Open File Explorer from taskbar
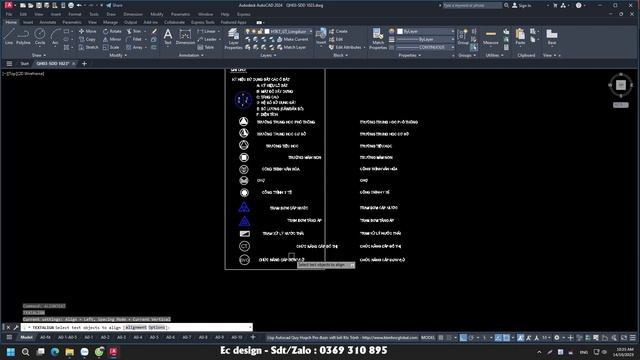Screen dimensions: 640x360 point(69,352)
